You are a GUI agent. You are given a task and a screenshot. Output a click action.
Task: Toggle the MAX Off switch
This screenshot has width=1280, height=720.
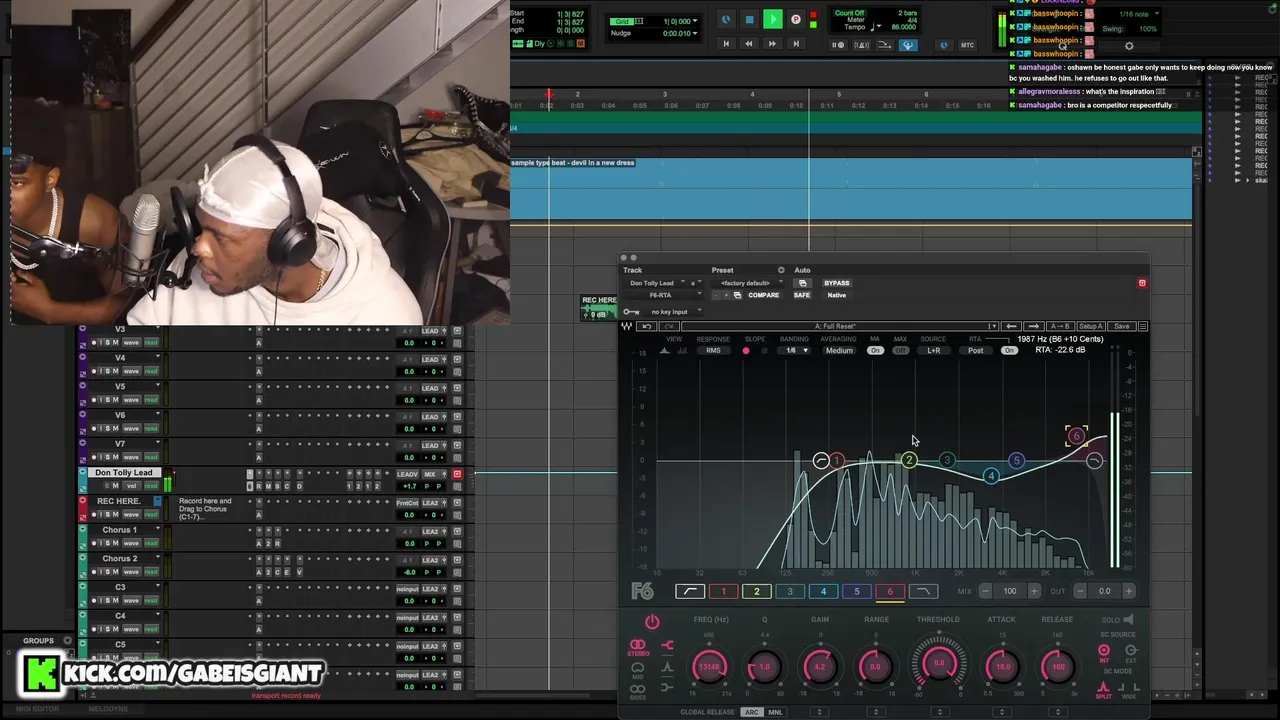[x=900, y=351]
